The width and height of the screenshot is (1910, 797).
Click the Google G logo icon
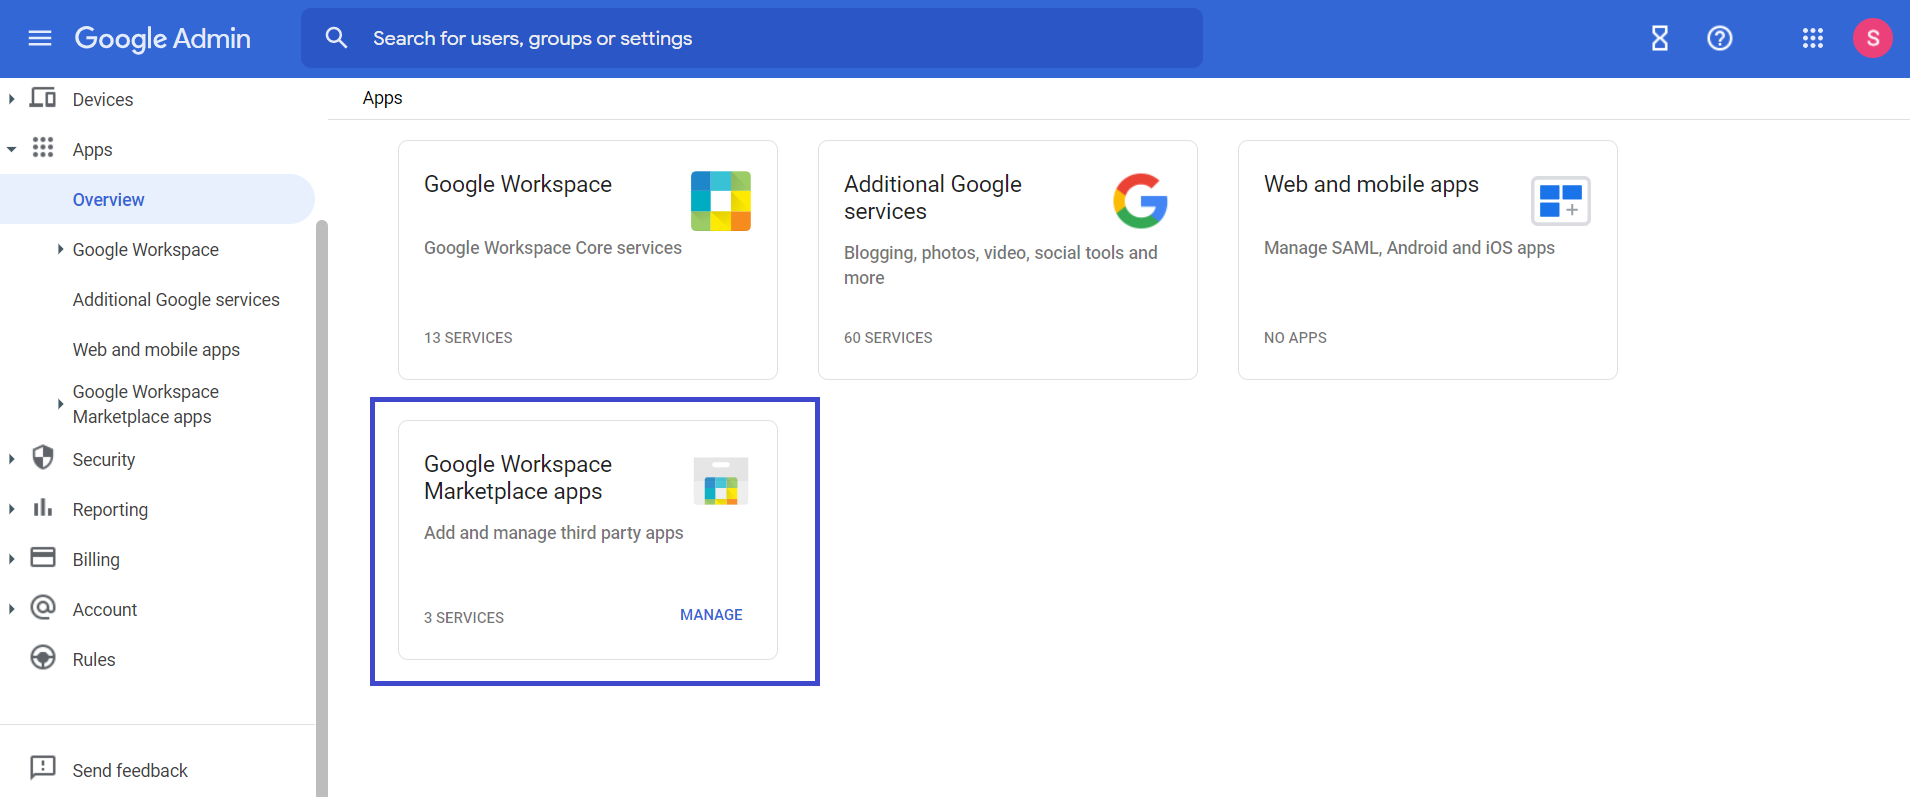1140,201
